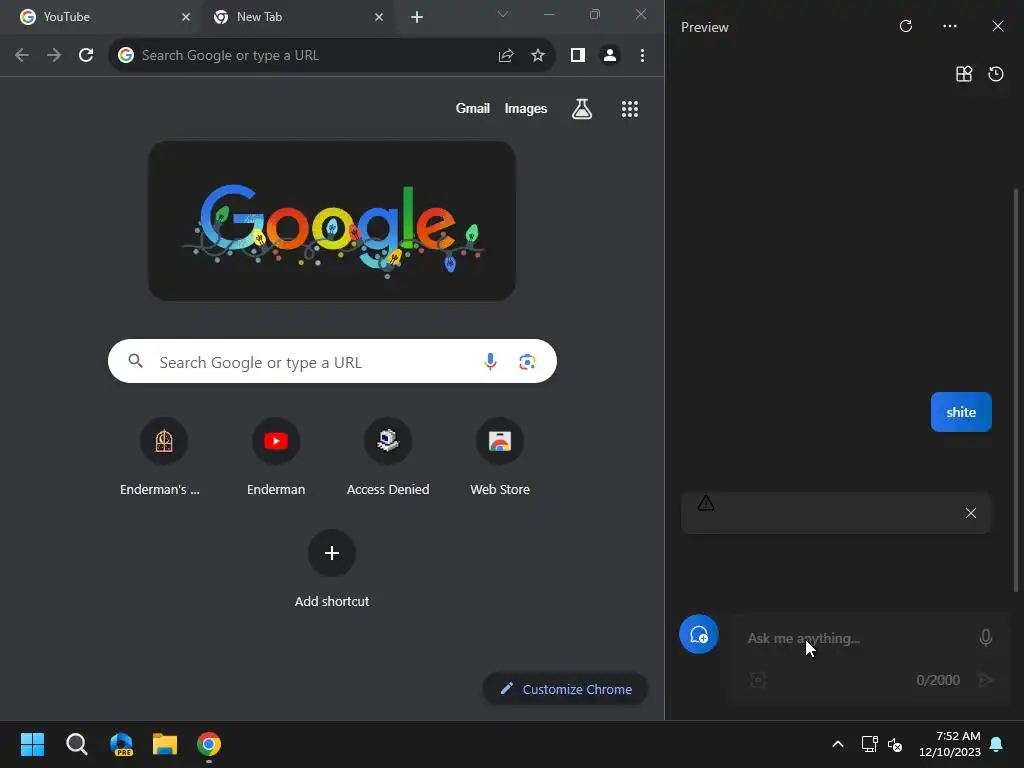Bookmark this tab with the star icon
This screenshot has width=1024, height=768.
click(x=537, y=56)
